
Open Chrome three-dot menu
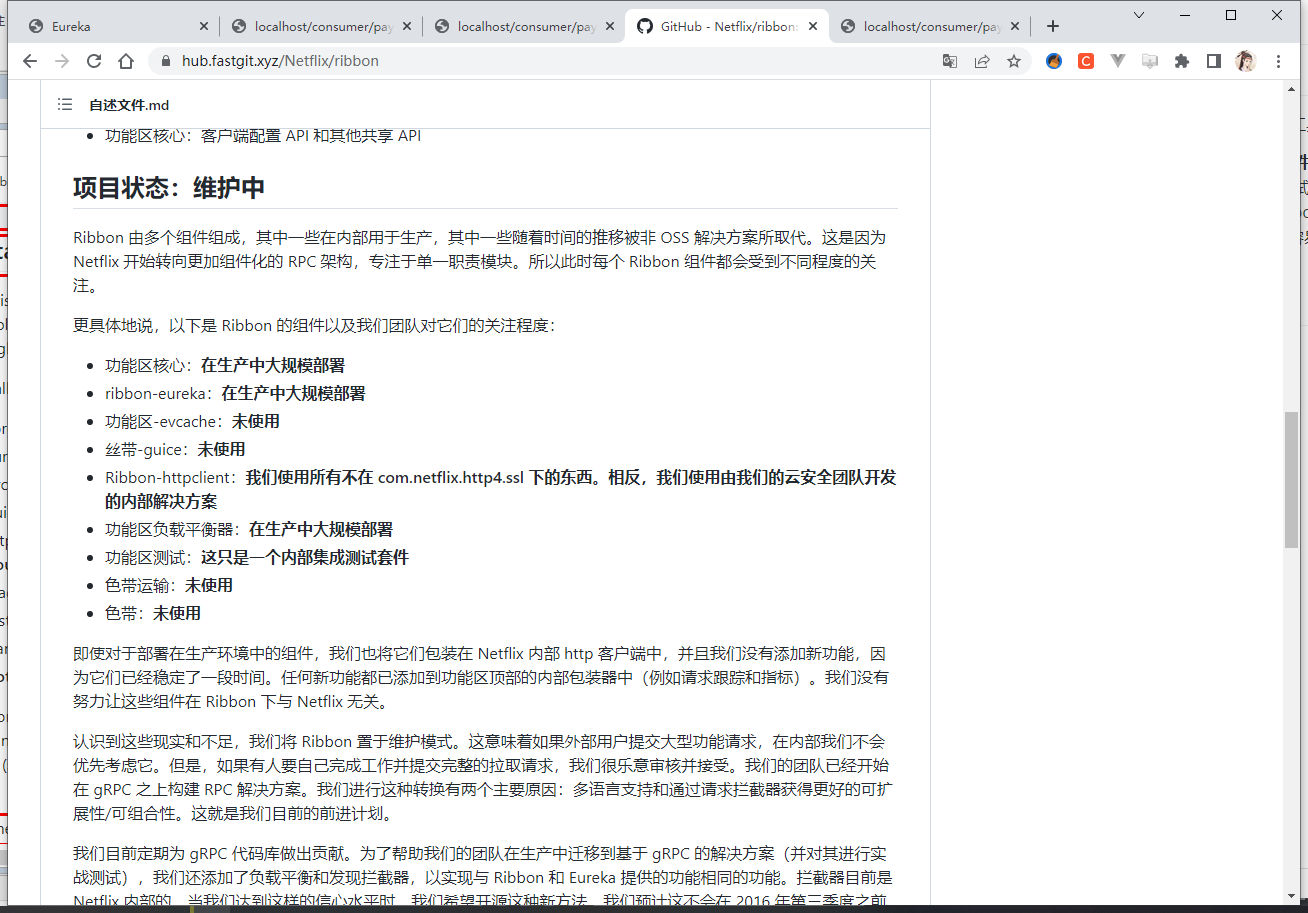pos(1279,61)
